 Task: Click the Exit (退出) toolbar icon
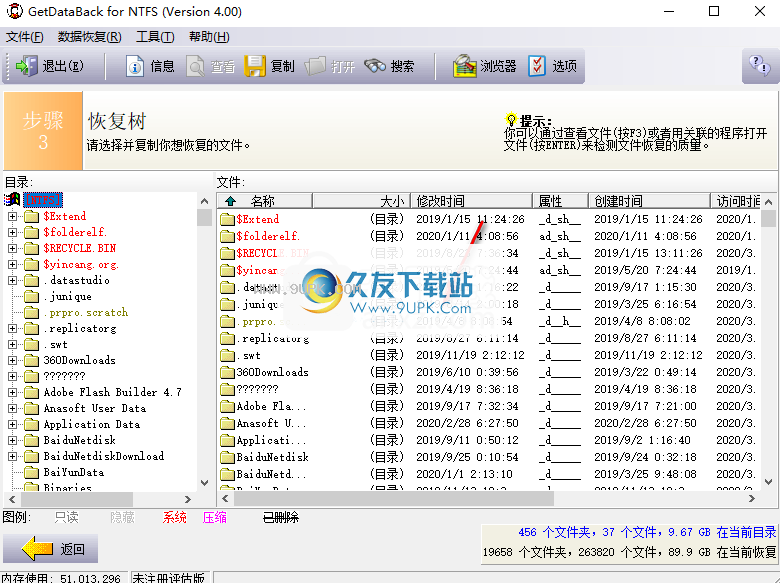26,66
